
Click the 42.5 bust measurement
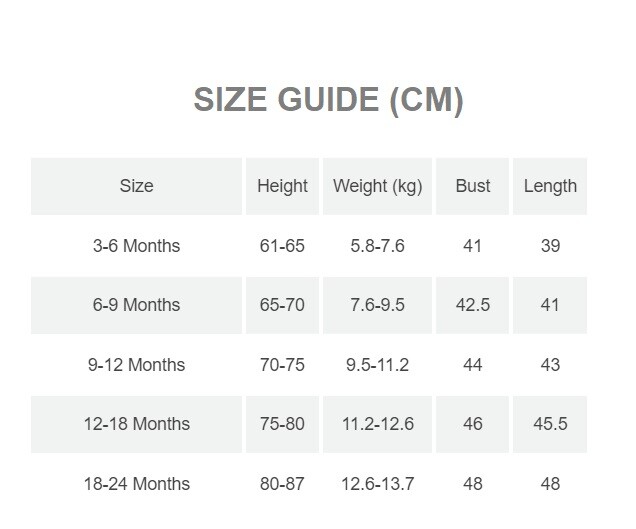pos(473,305)
